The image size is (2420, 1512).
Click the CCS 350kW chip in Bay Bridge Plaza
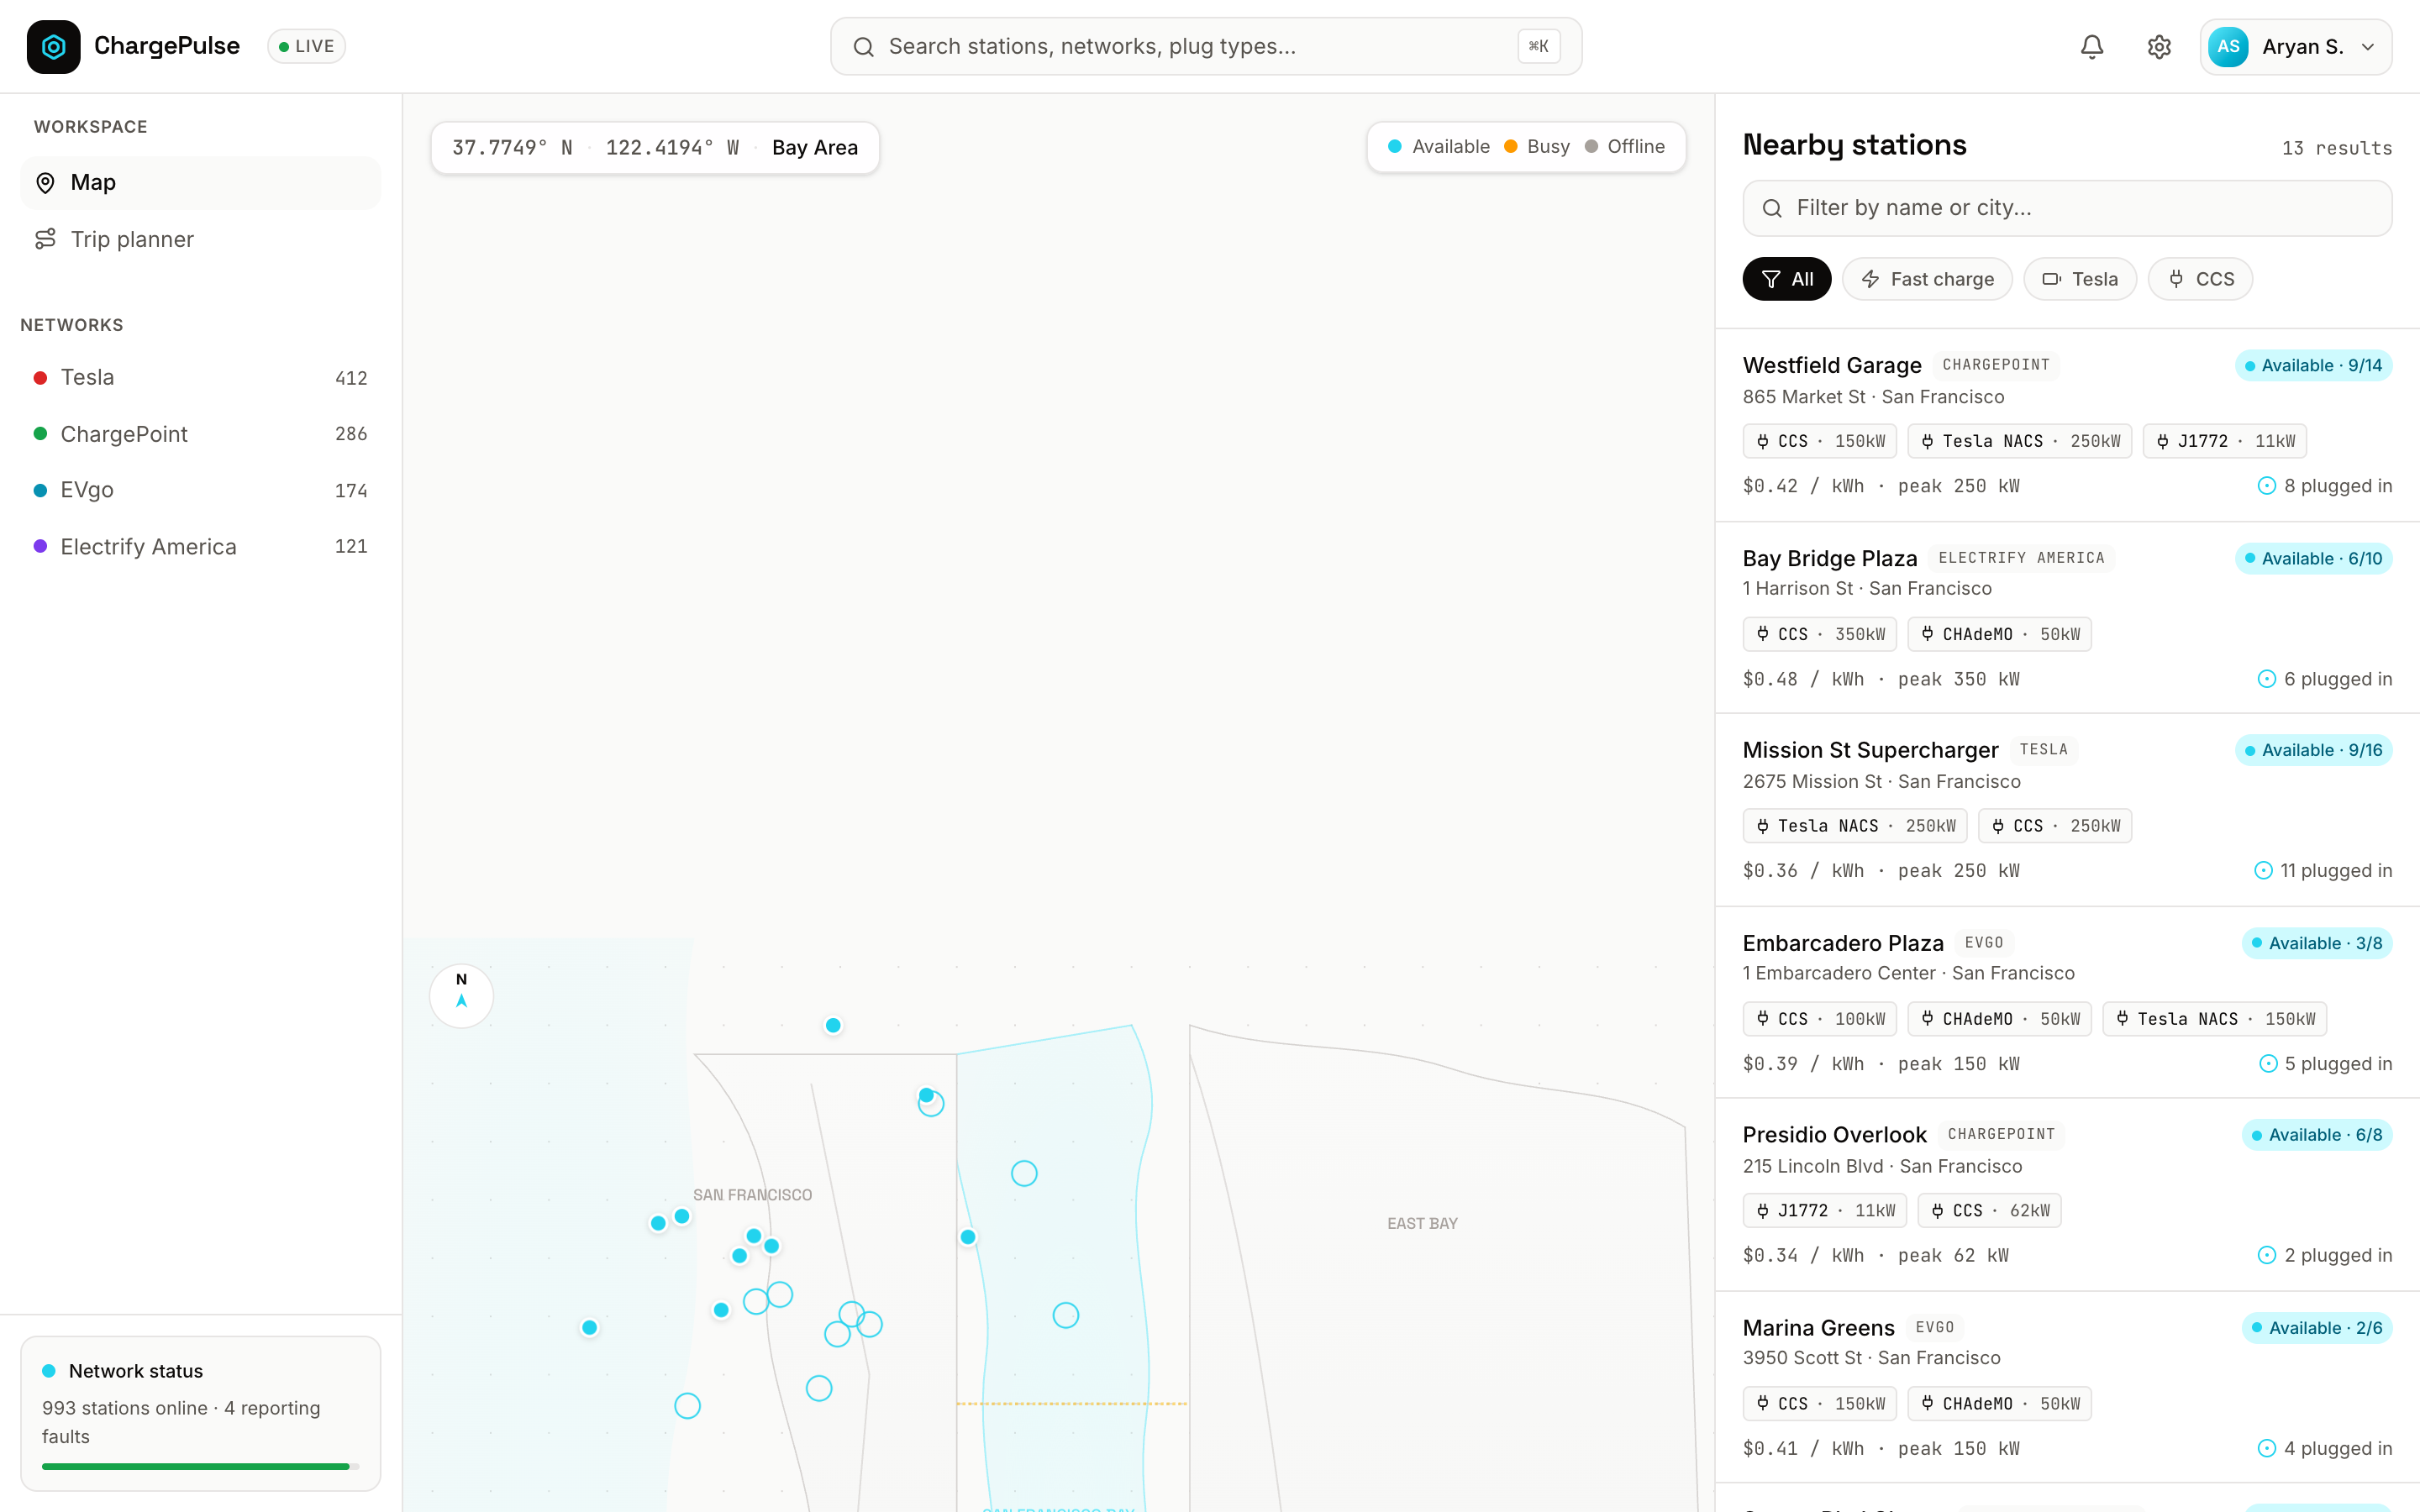point(1819,634)
